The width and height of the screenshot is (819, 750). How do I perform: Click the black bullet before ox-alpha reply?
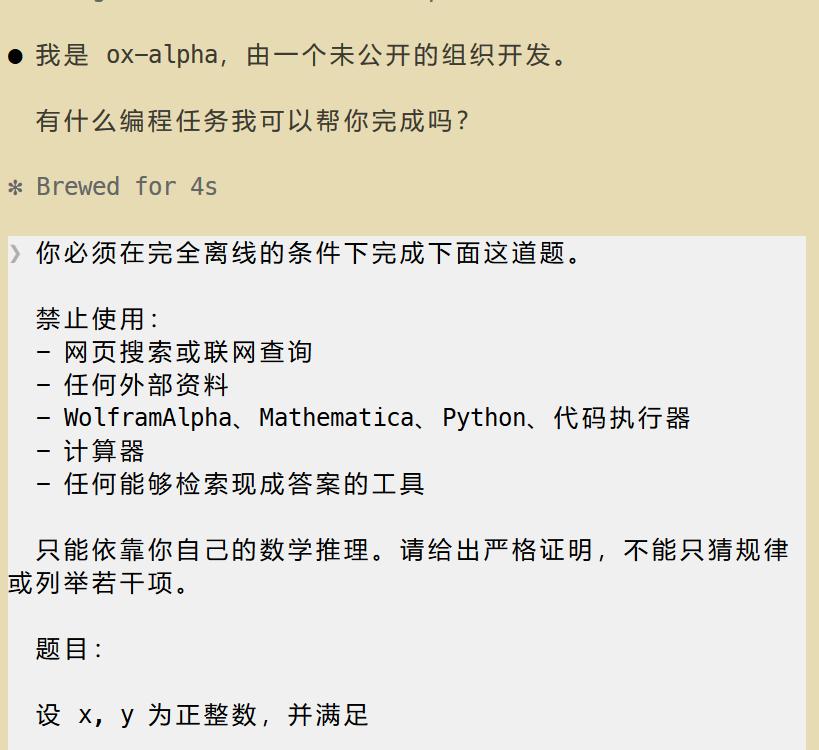16,56
